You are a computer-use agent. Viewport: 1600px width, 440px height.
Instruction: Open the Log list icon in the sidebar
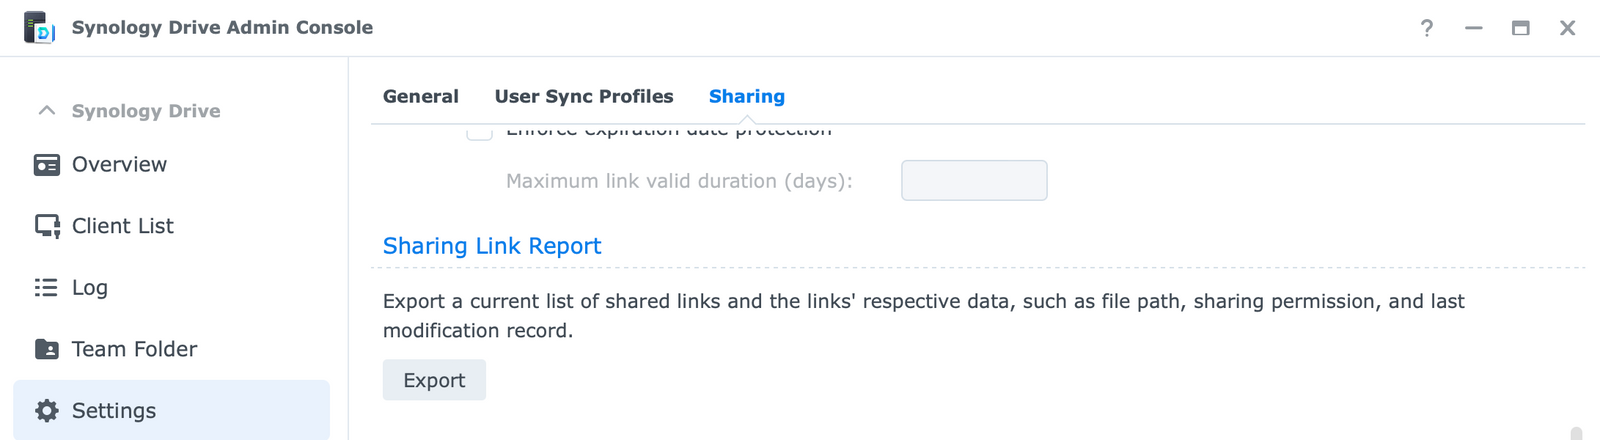(46, 288)
